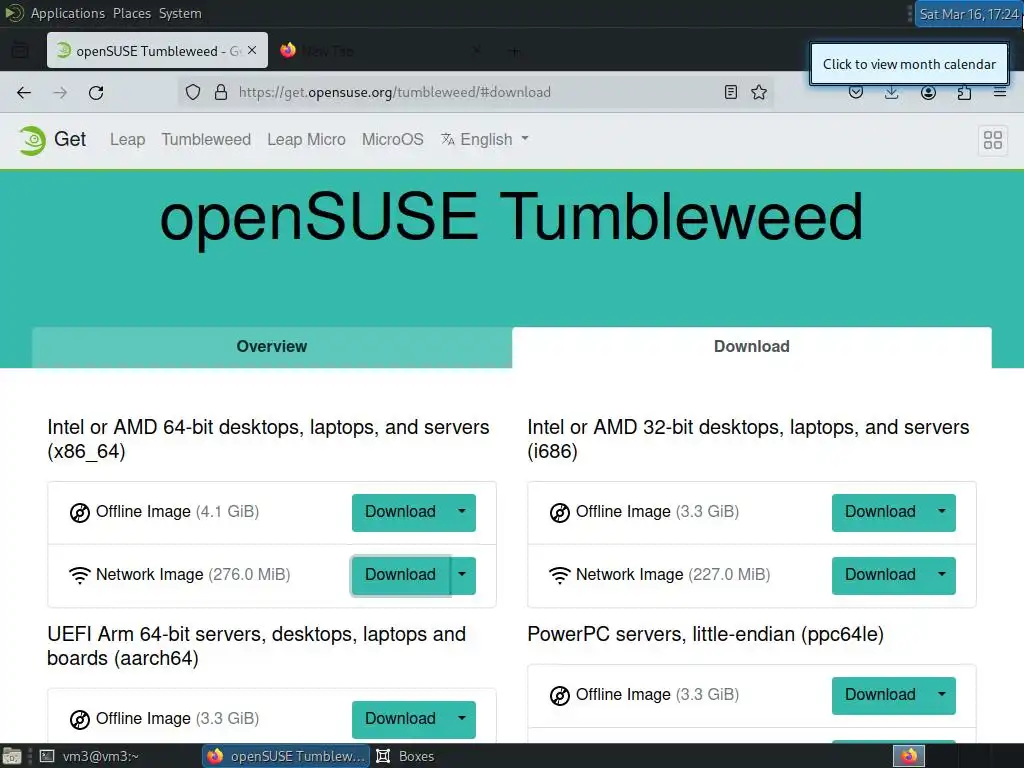Download the ppc64le Offline Image

pyautogui.click(x=881, y=695)
